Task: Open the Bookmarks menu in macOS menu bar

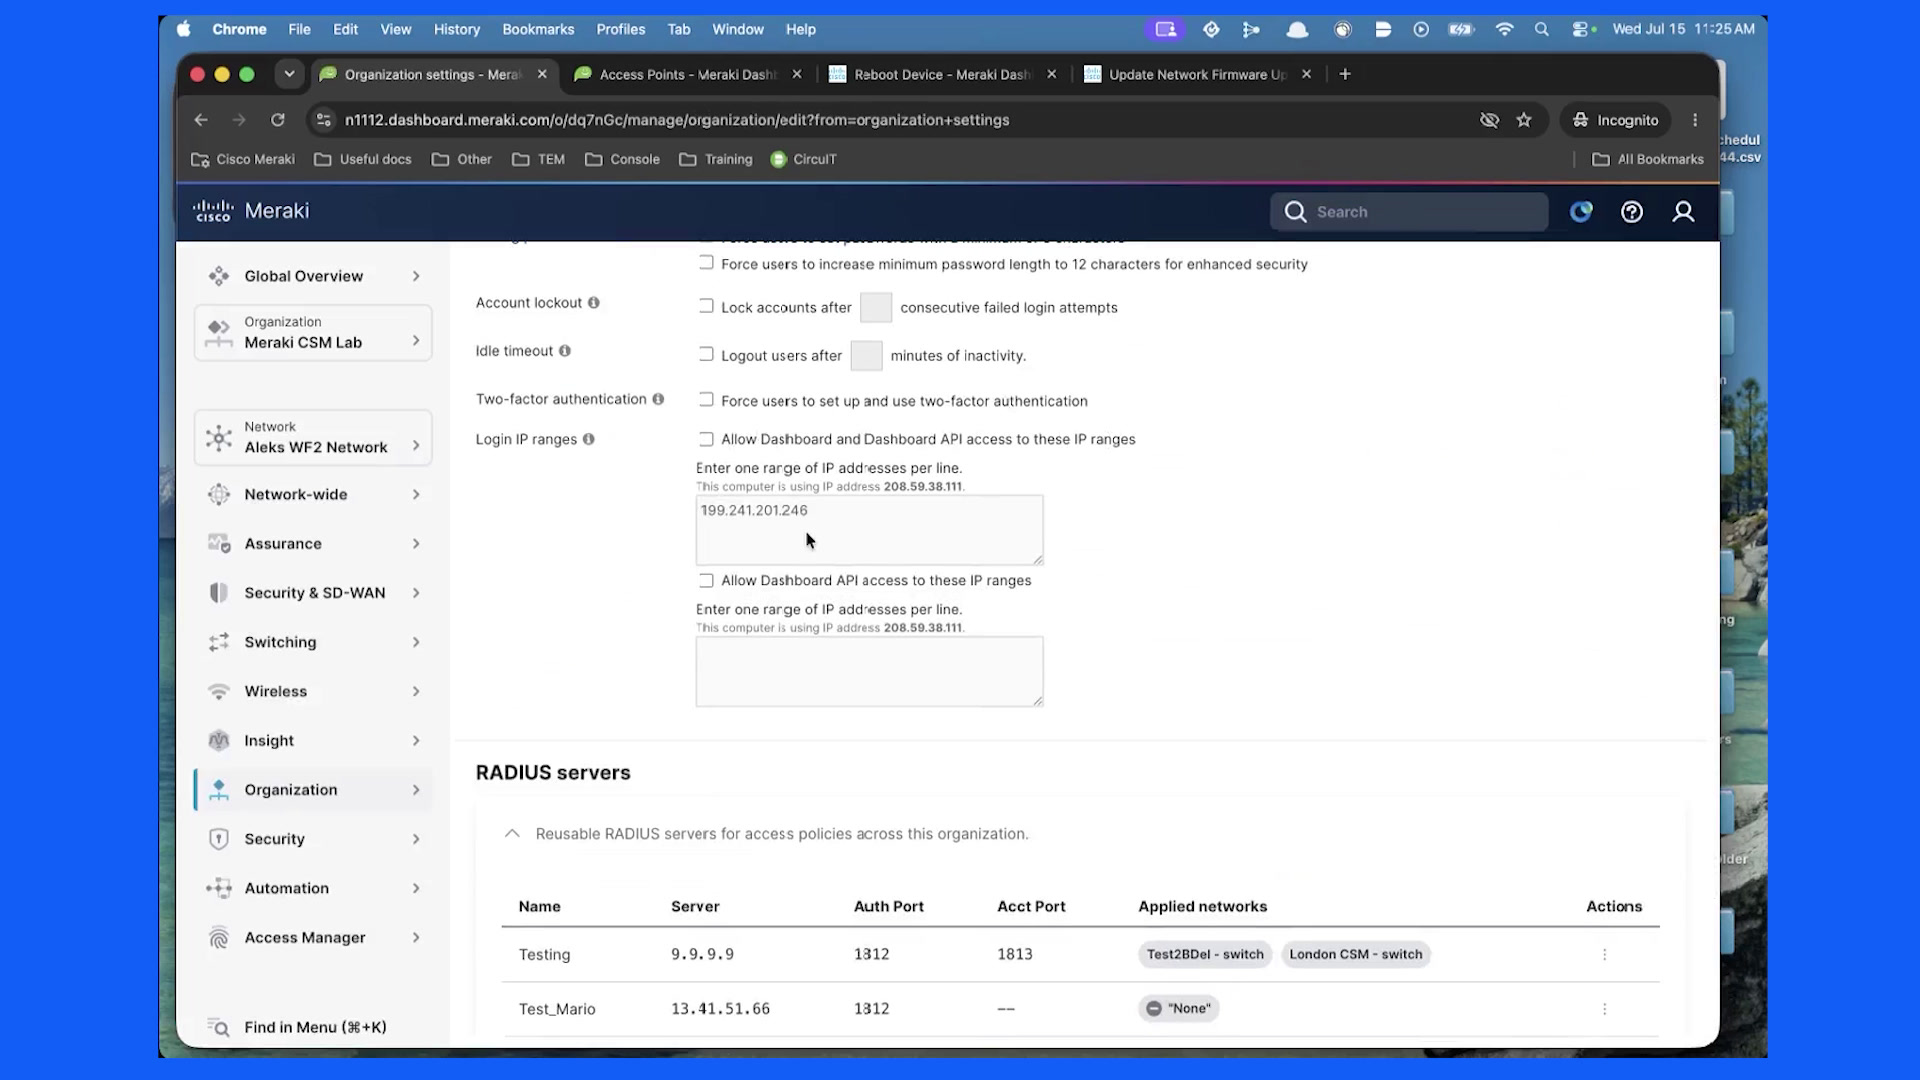Action: [x=538, y=29]
